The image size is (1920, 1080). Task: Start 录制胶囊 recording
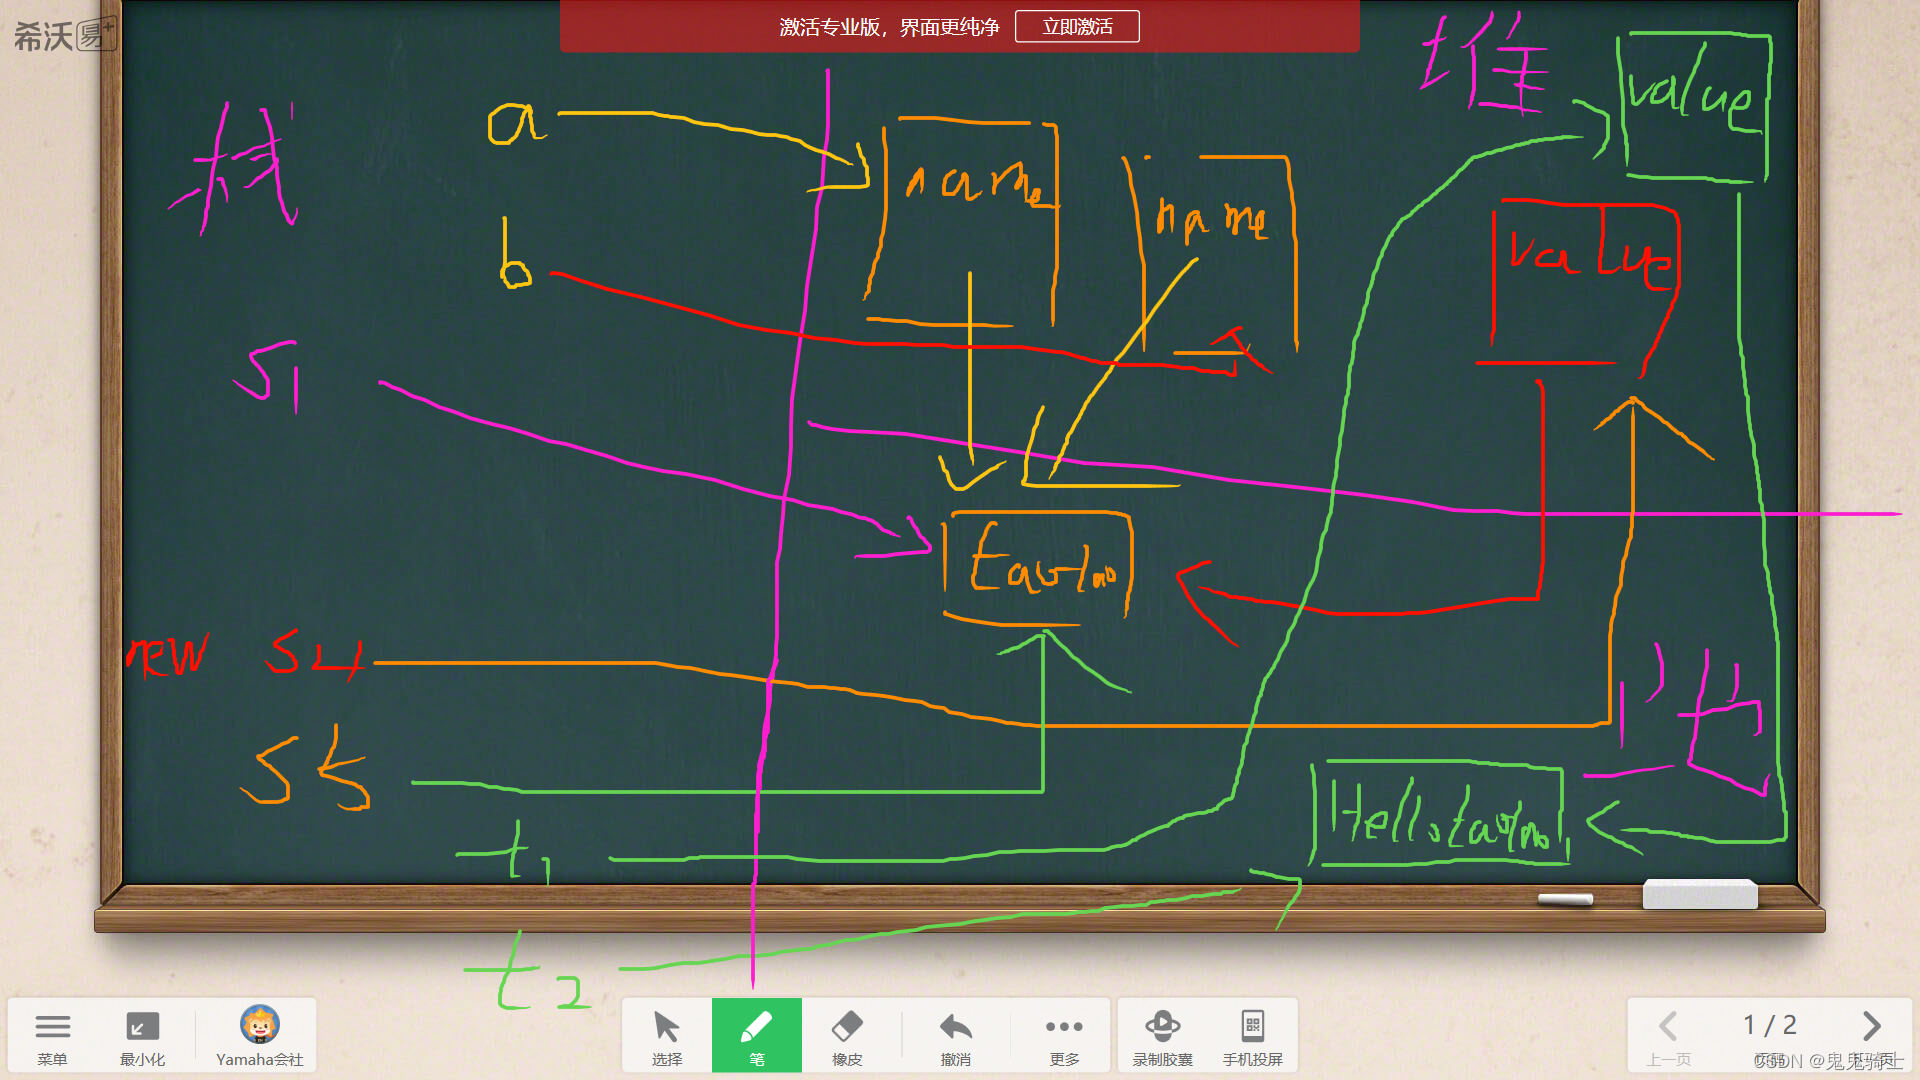pos(1163,1036)
